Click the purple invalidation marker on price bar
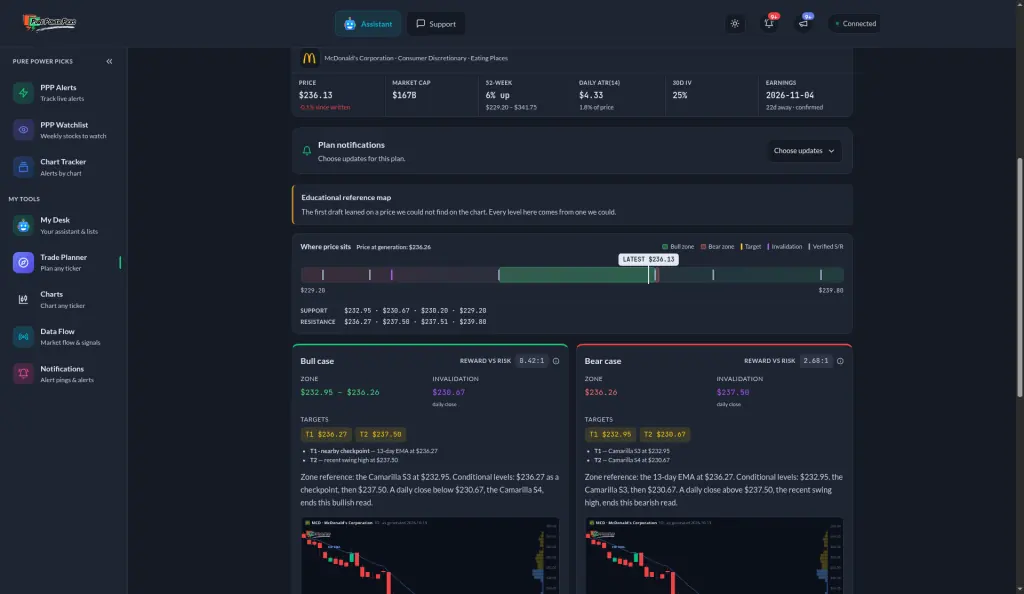 391,275
